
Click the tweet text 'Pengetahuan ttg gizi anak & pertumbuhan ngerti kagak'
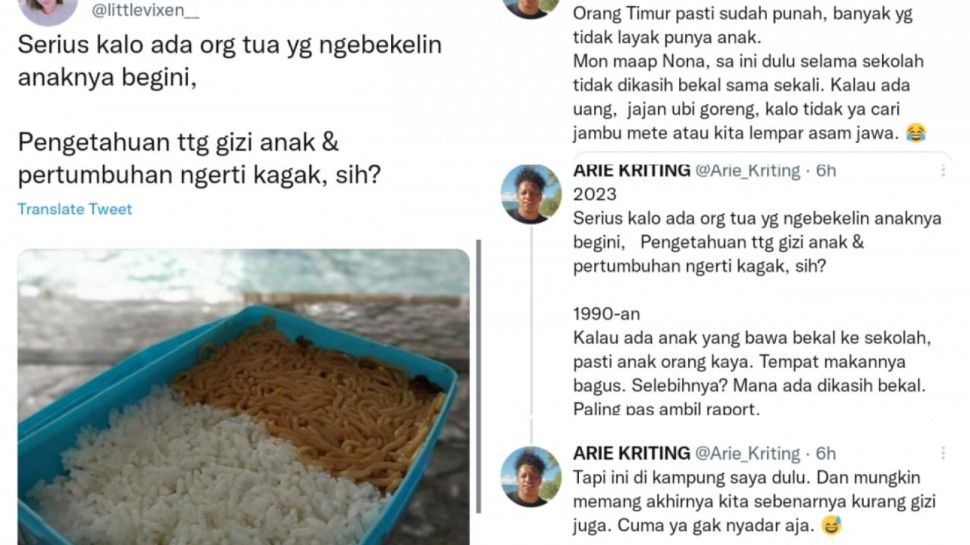point(199,158)
